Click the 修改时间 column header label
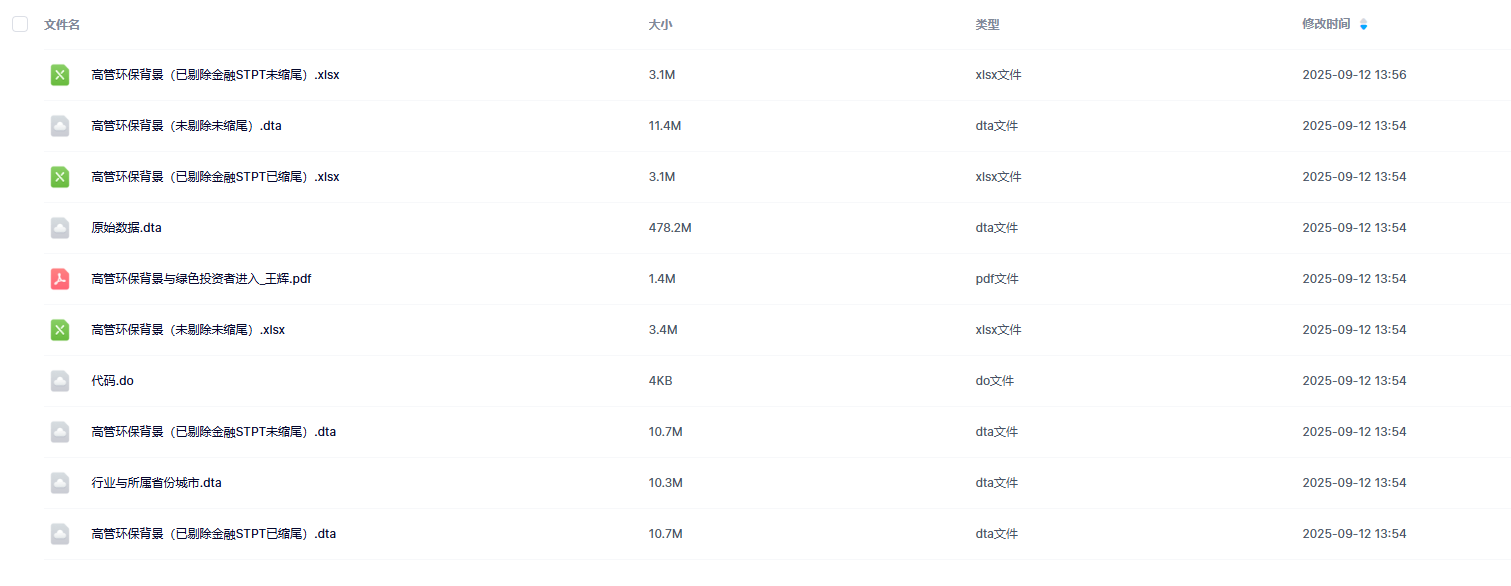This screenshot has height=586, width=1511. pyautogui.click(x=1326, y=24)
